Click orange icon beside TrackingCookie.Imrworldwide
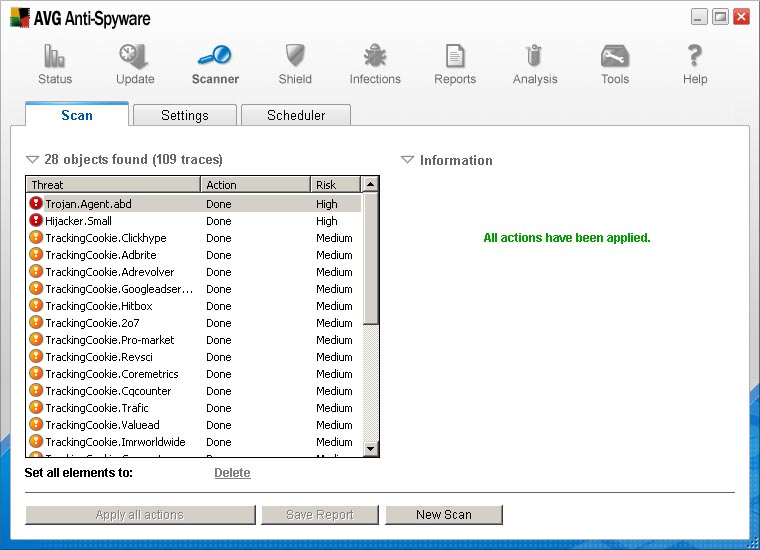The image size is (760, 550). [36, 441]
